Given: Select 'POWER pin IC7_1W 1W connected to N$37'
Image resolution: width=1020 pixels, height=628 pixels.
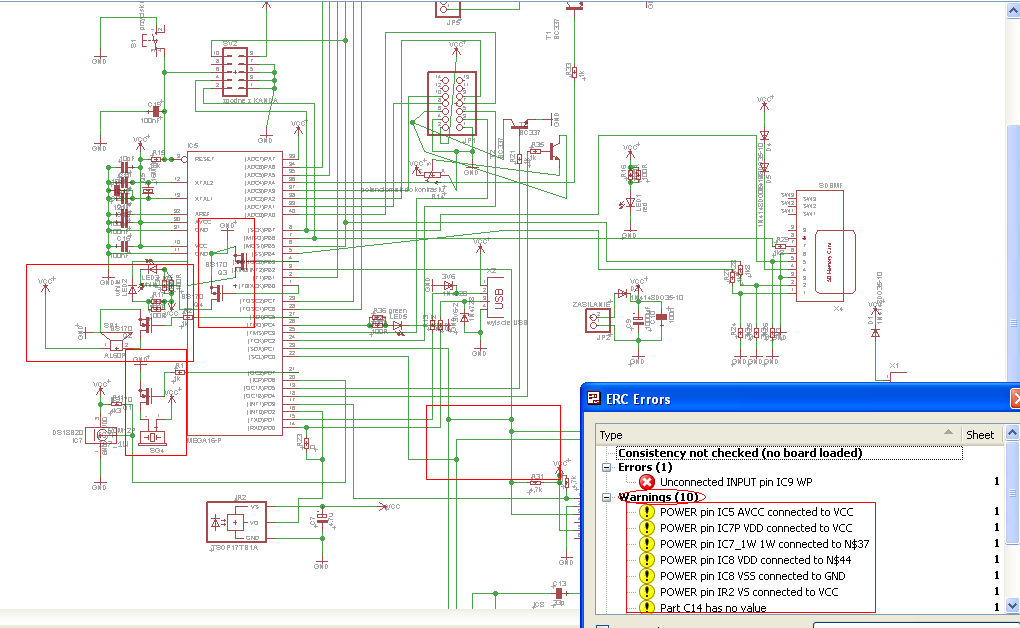Looking at the screenshot, I should (x=764, y=544).
